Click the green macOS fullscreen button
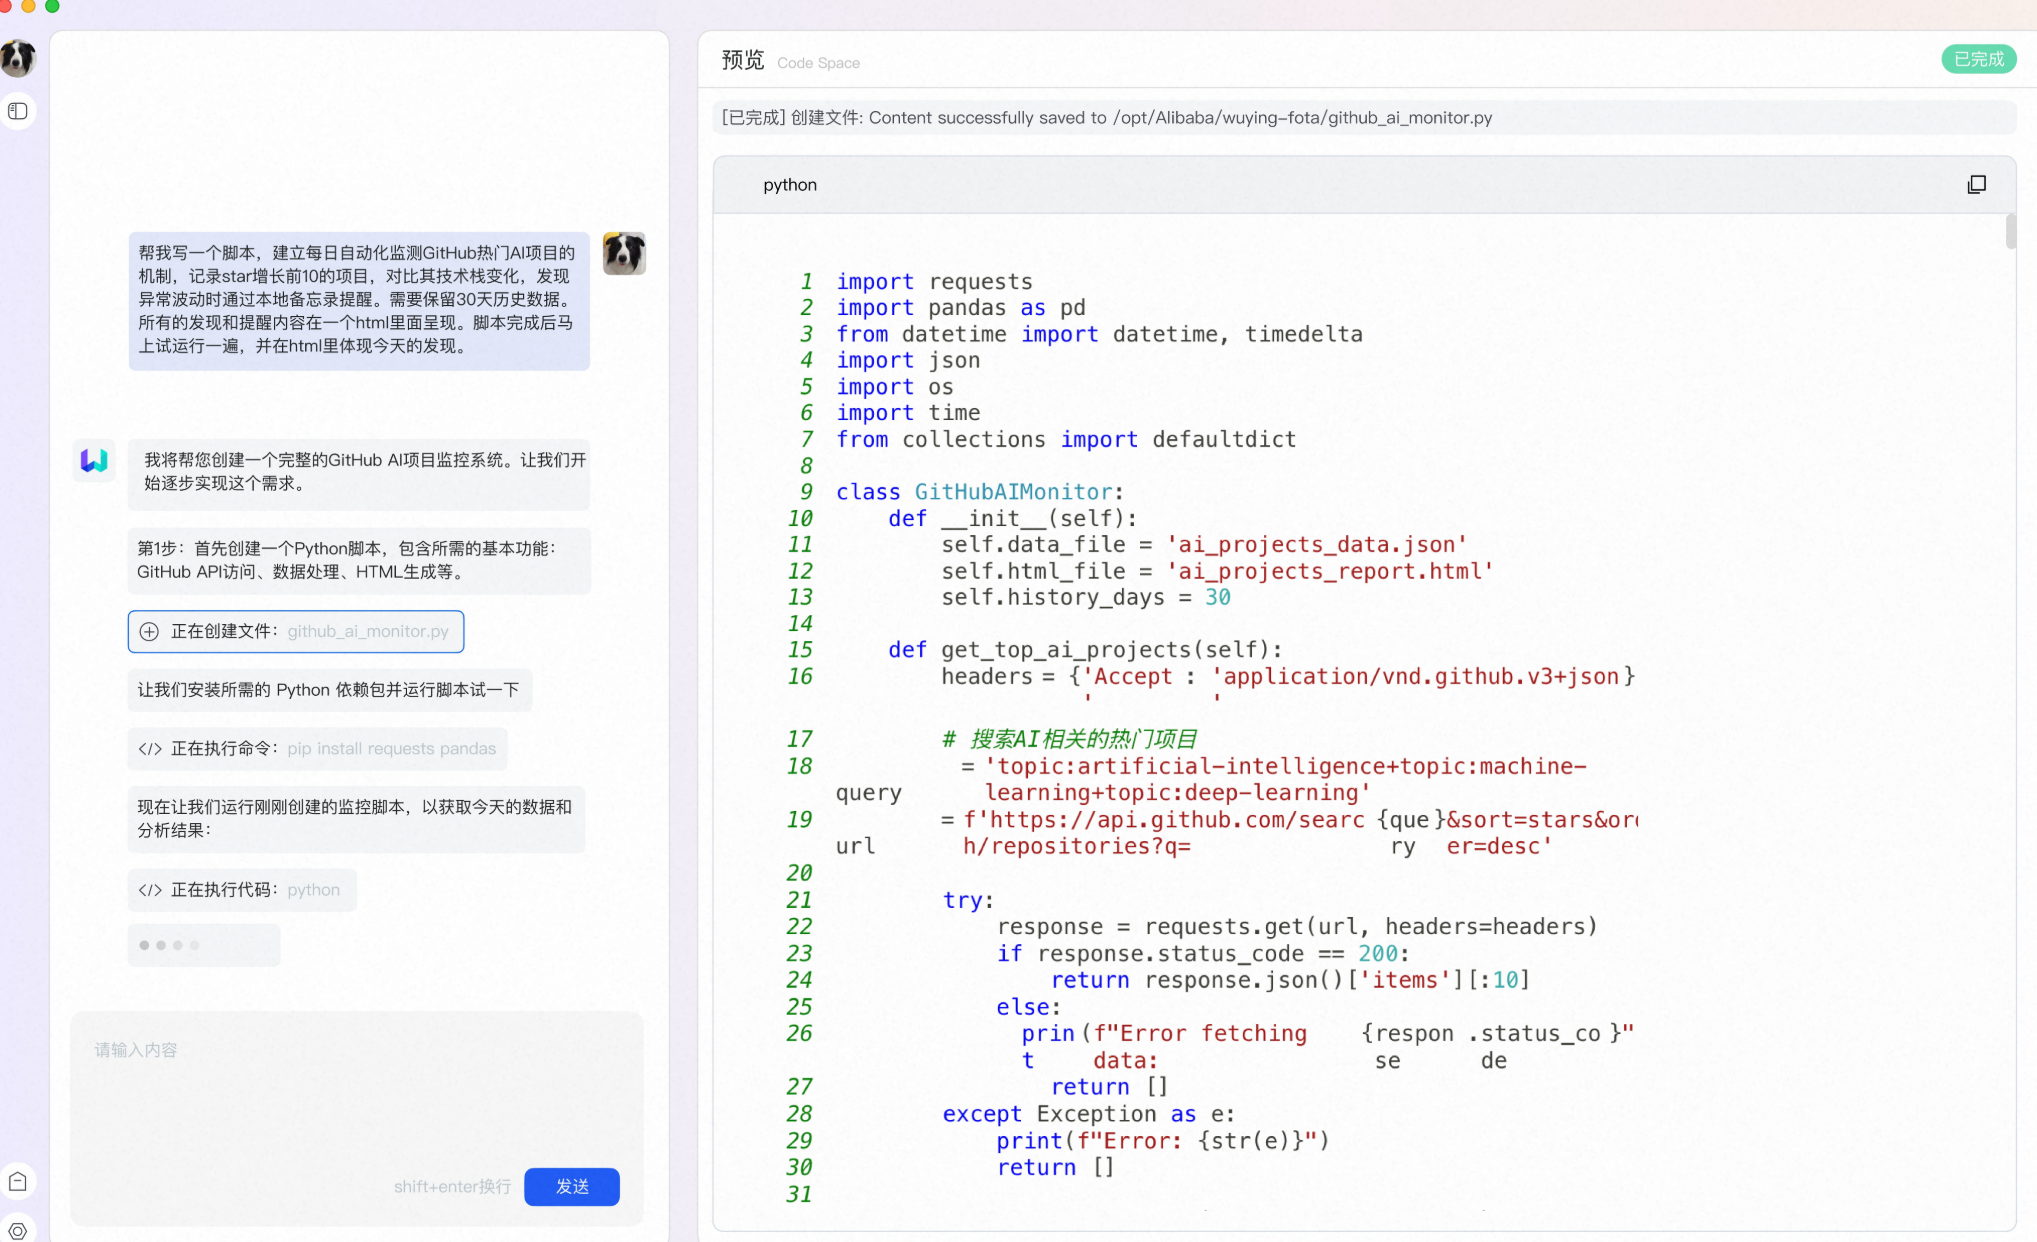The width and height of the screenshot is (2037, 1242). coord(52,6)
